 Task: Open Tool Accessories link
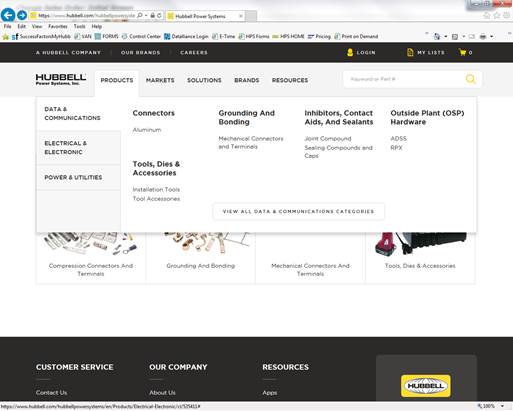(156, 199)
